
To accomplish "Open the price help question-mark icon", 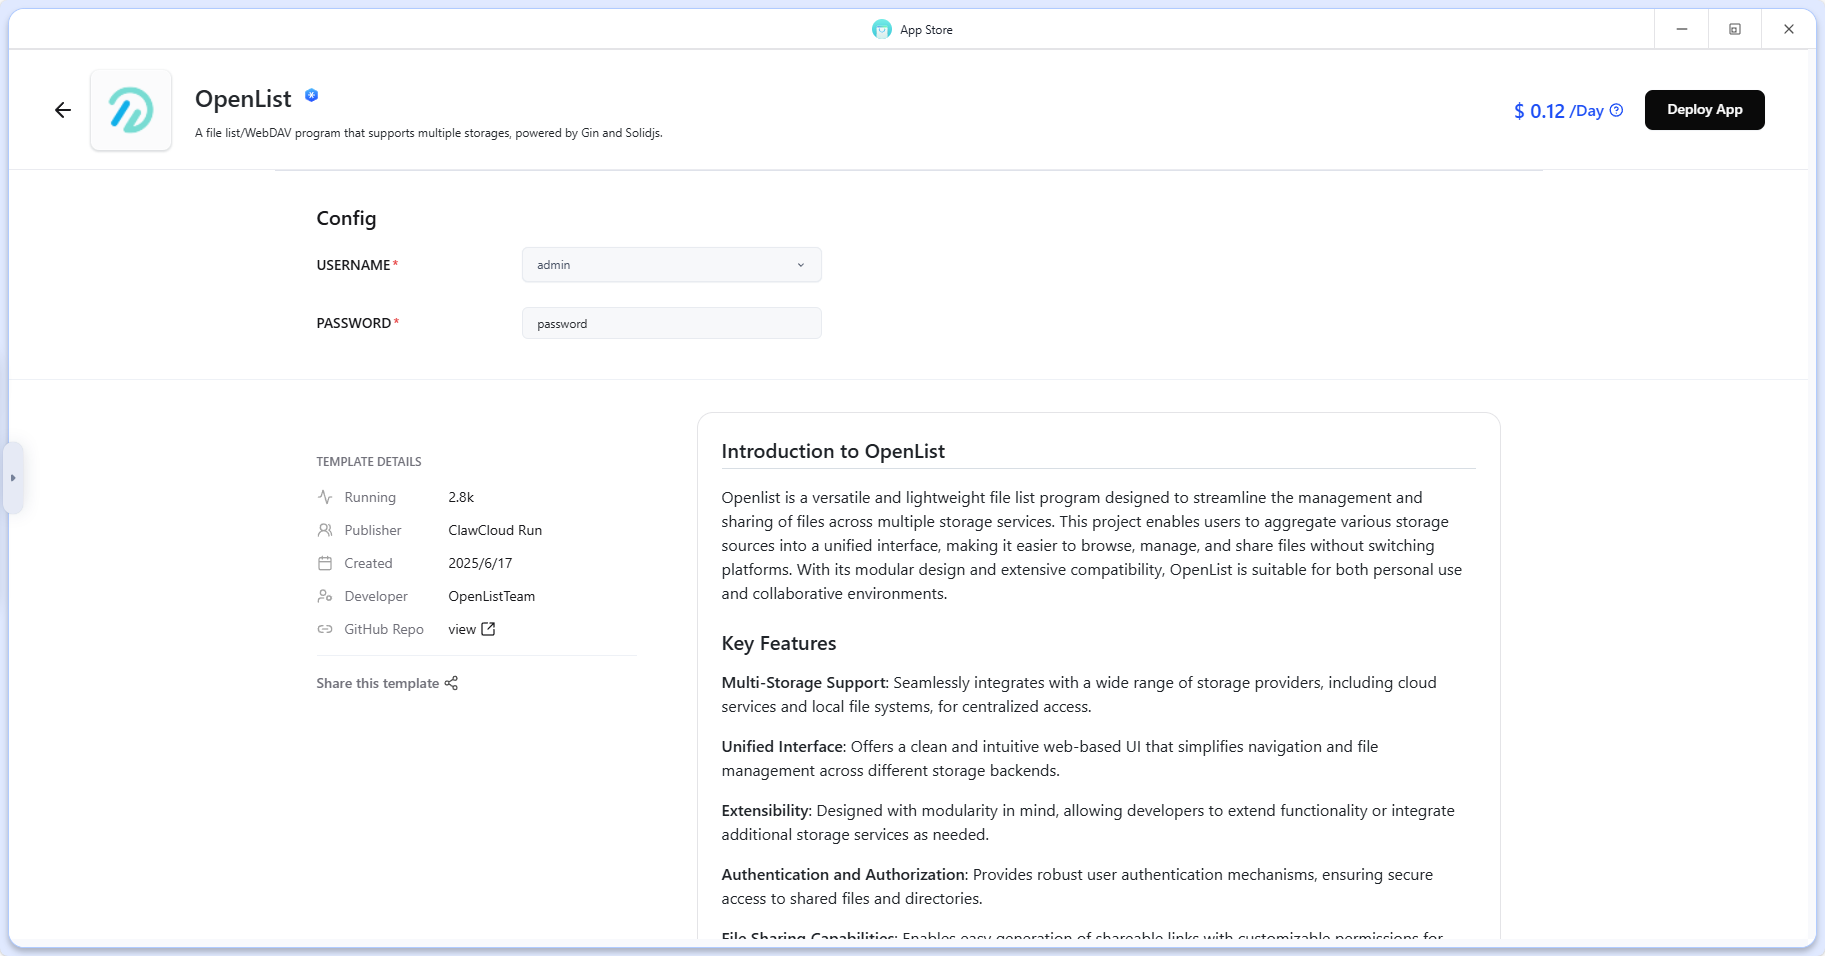I will 1616,110.
